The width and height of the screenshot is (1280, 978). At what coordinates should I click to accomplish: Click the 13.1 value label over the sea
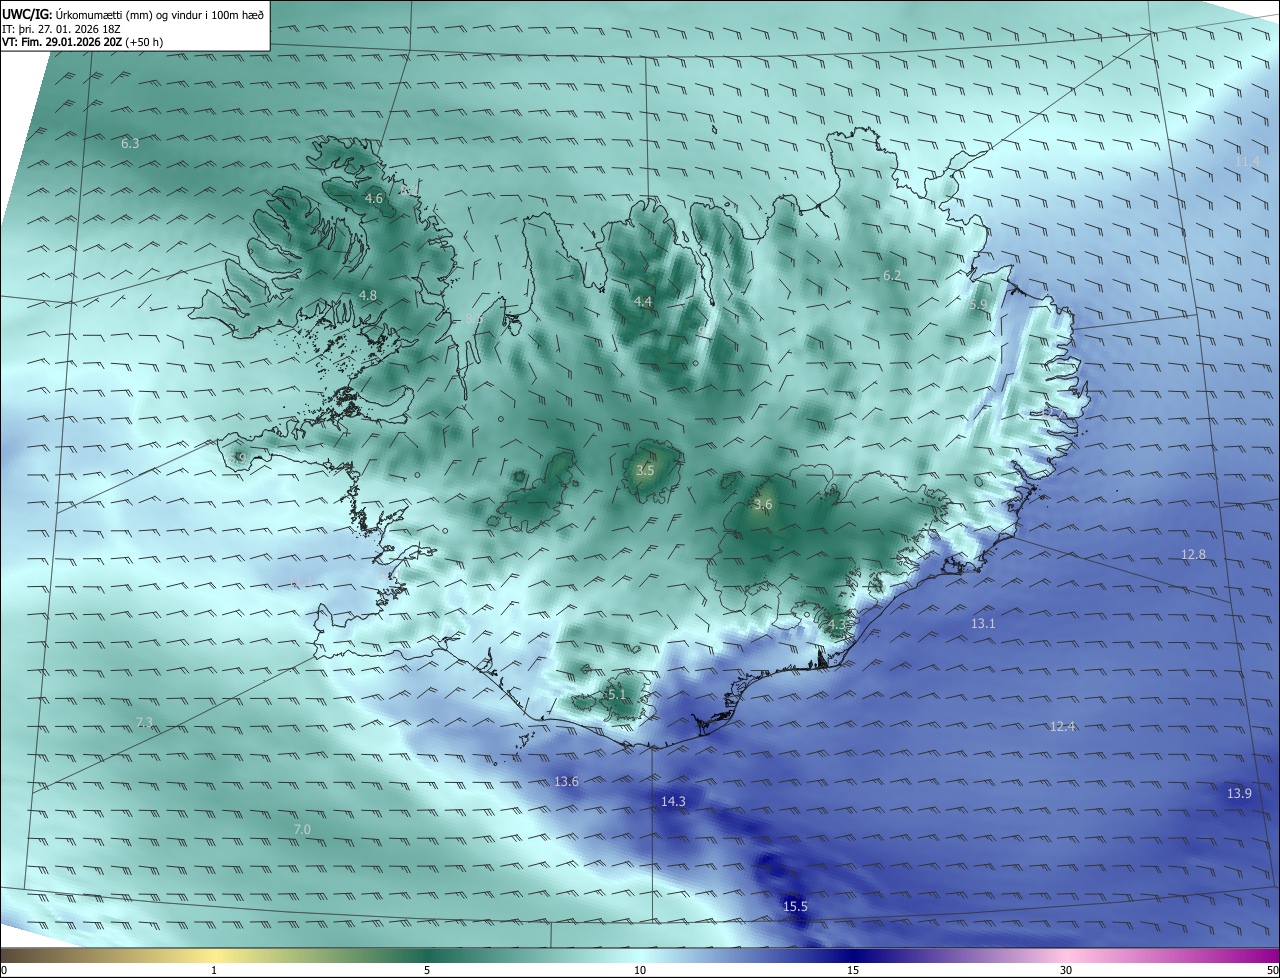pos(983,624)
